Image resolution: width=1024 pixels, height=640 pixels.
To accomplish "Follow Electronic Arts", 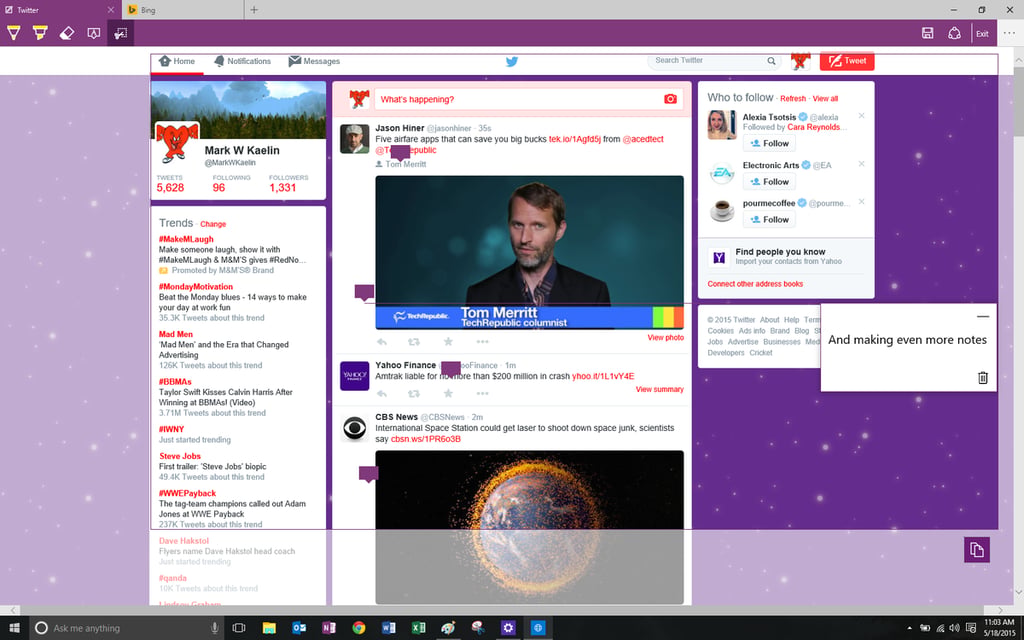I will pyautogui.click(x=769, y=182).
